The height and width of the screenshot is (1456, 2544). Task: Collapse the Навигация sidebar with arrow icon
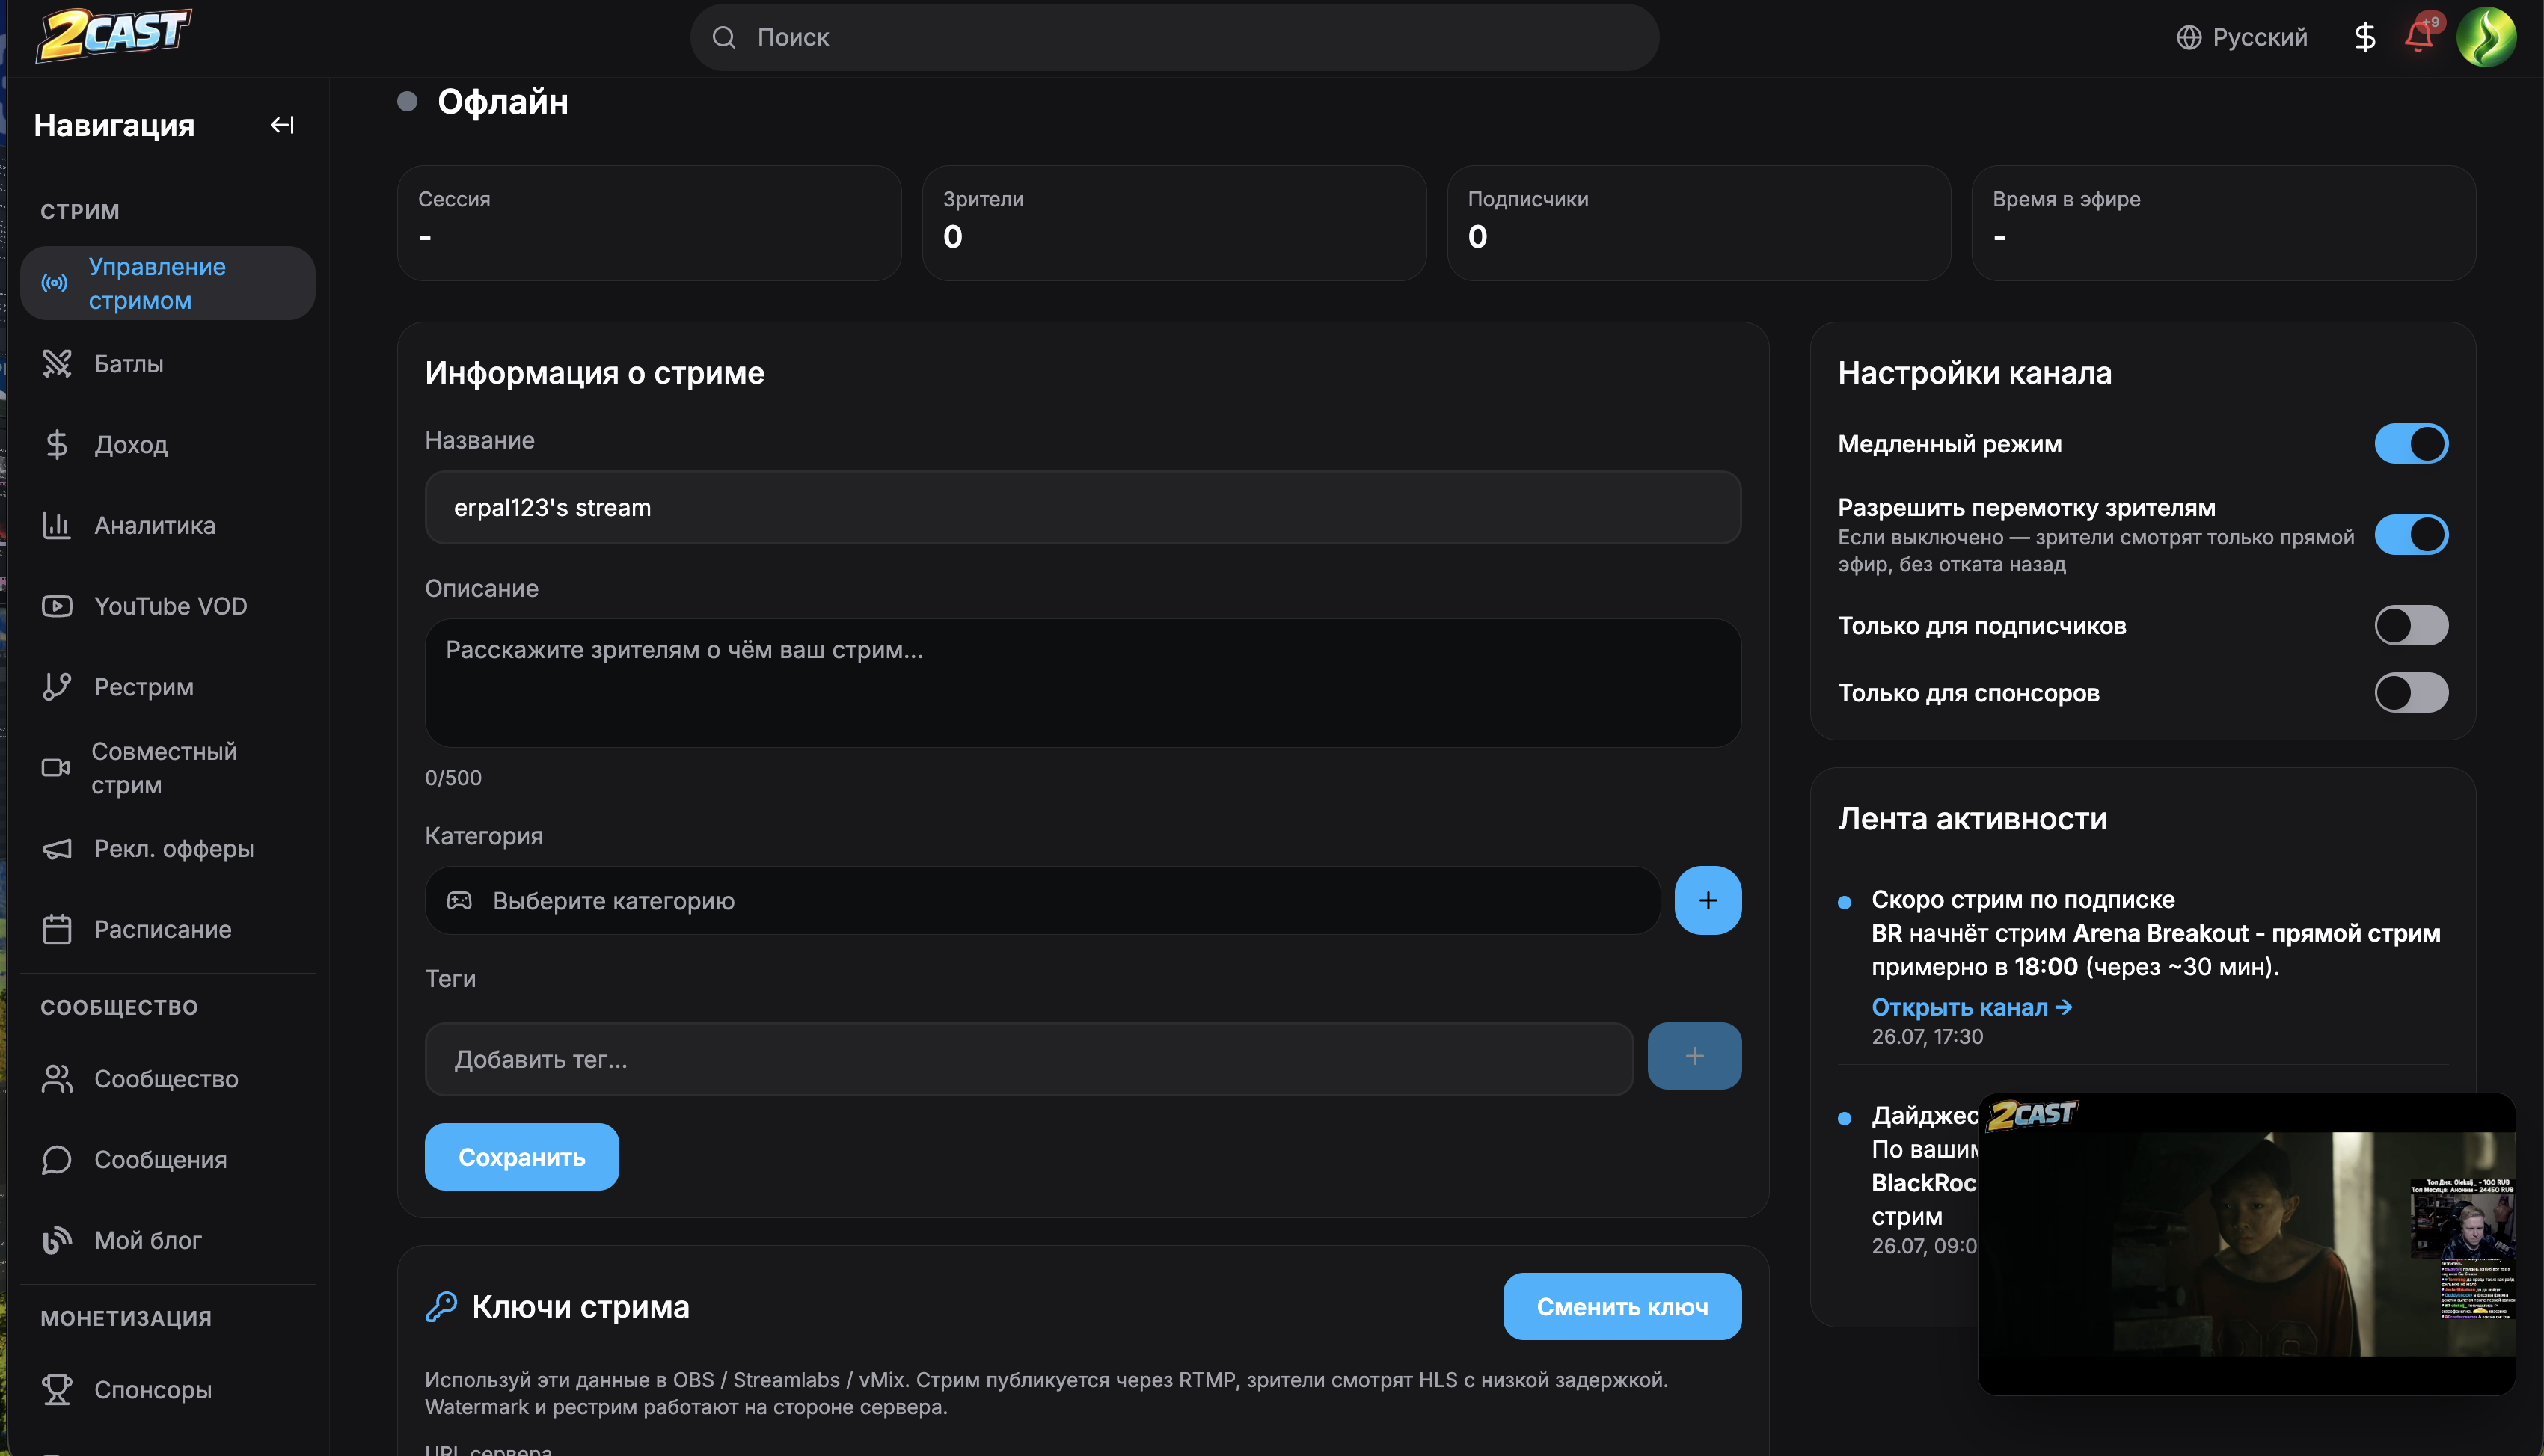[282, 125]
